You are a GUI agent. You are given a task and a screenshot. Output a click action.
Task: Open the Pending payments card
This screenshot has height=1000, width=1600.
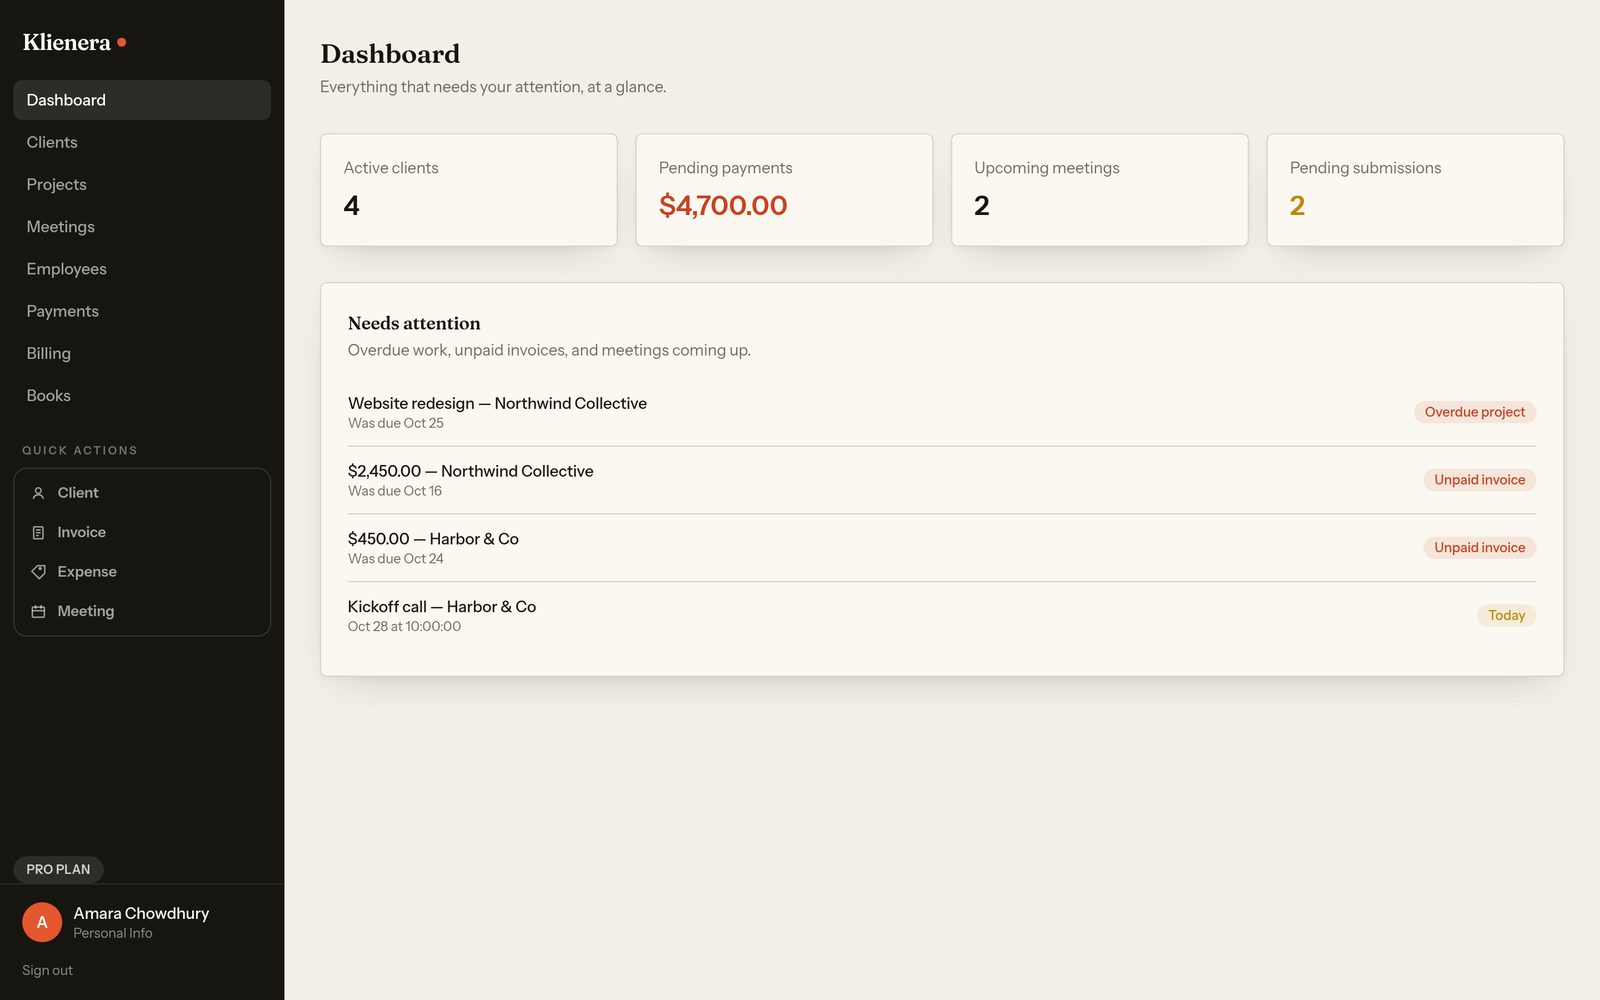coord(784,190)
